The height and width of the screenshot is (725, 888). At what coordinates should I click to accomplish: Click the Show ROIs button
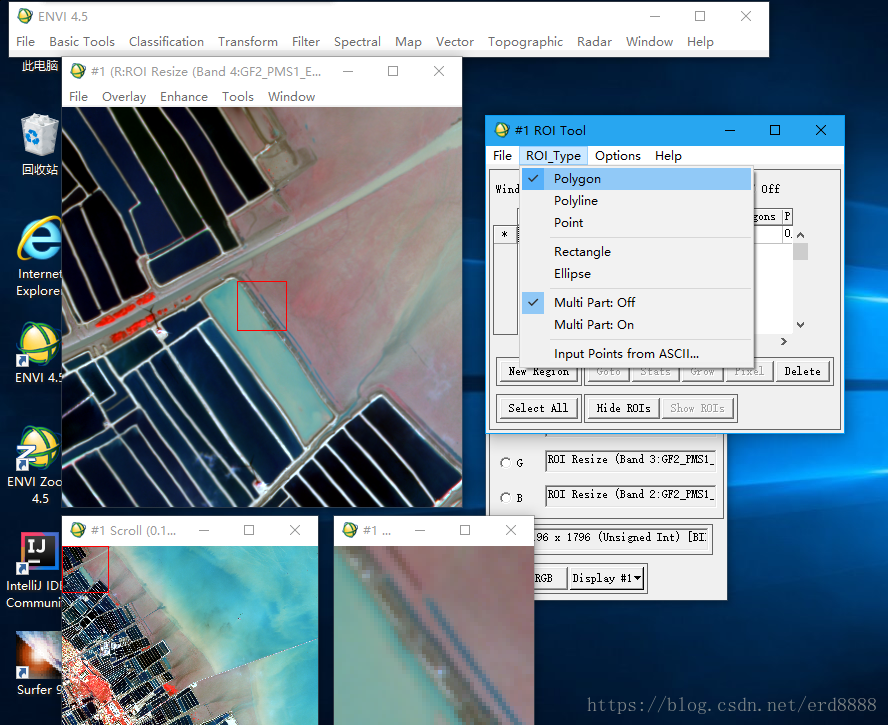(698, 408)
